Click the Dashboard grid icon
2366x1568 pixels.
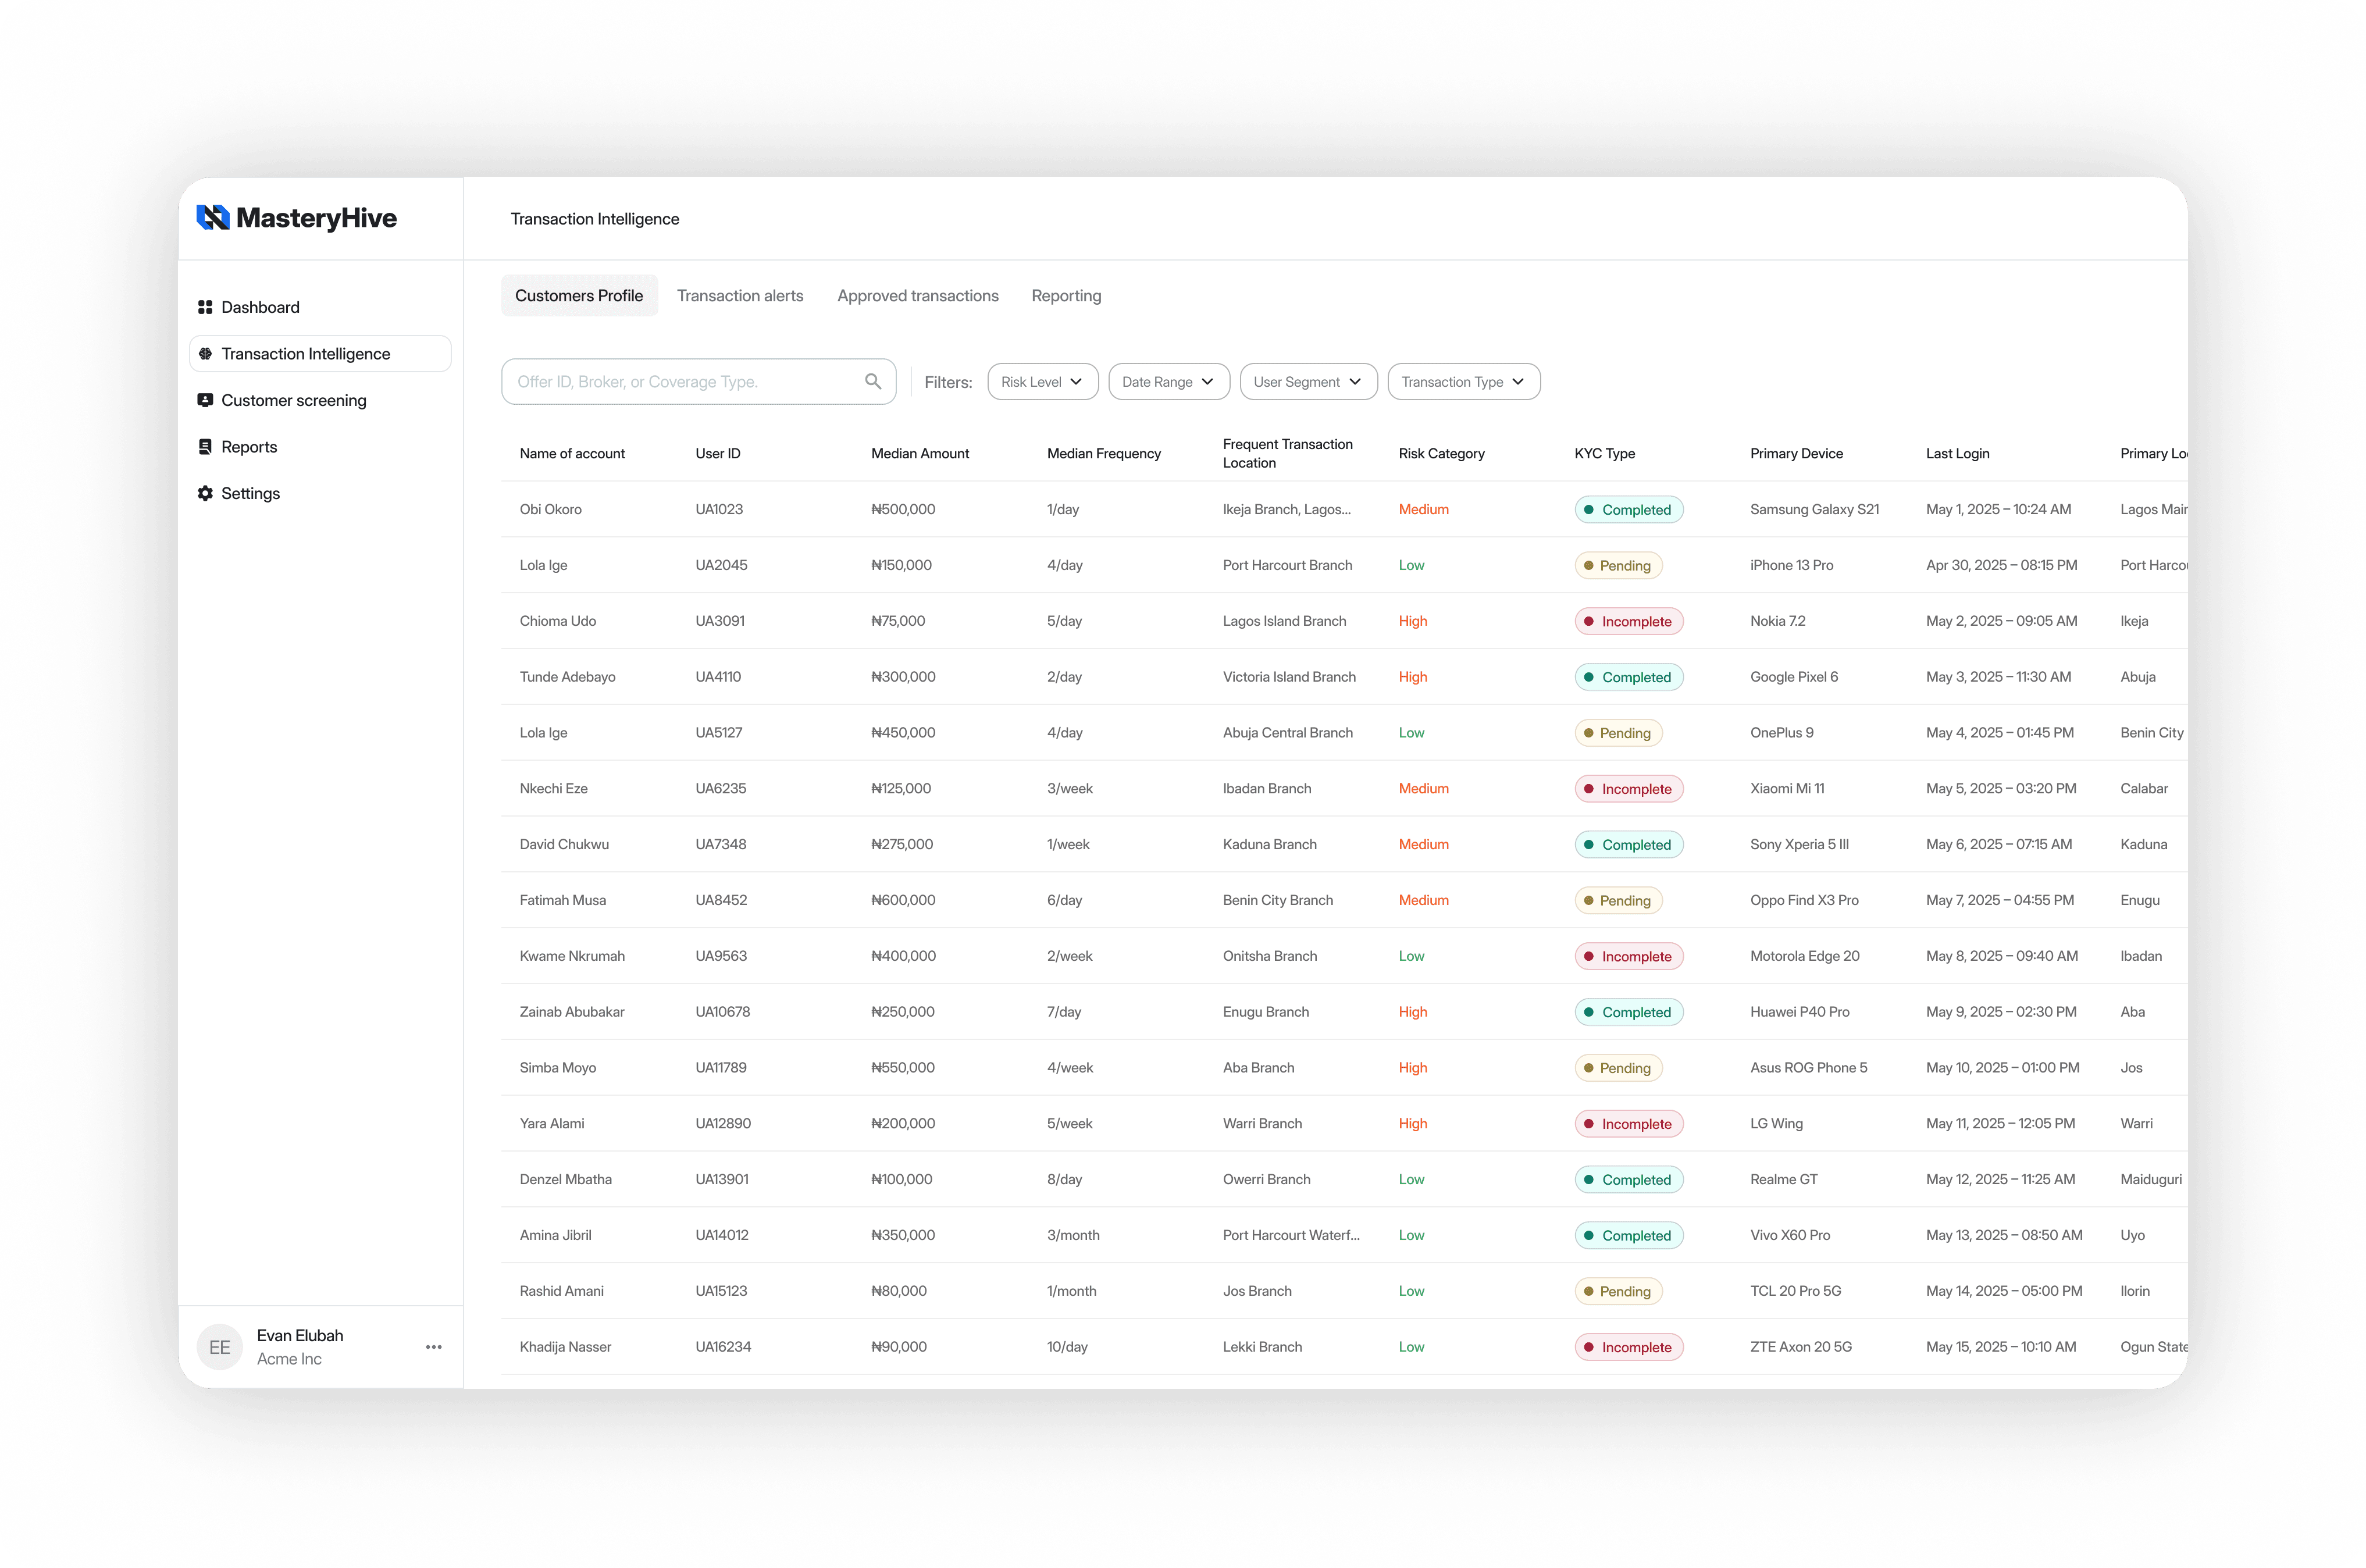coord(205,307)
